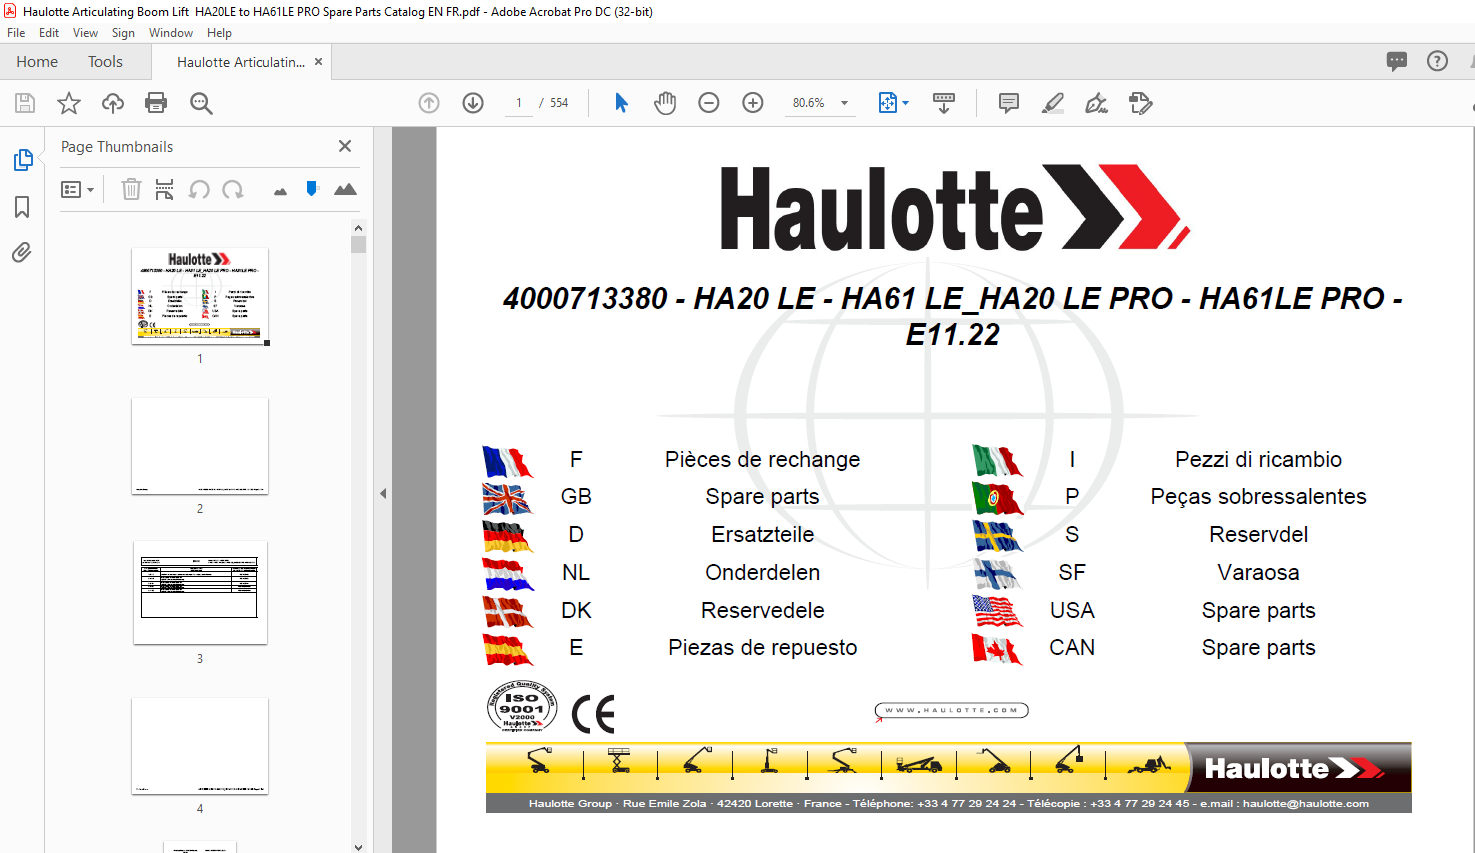The image size is (1475, 853).
Task: Enlarge thumbnail size large mountain icon
Action: (x=345, y=189)
